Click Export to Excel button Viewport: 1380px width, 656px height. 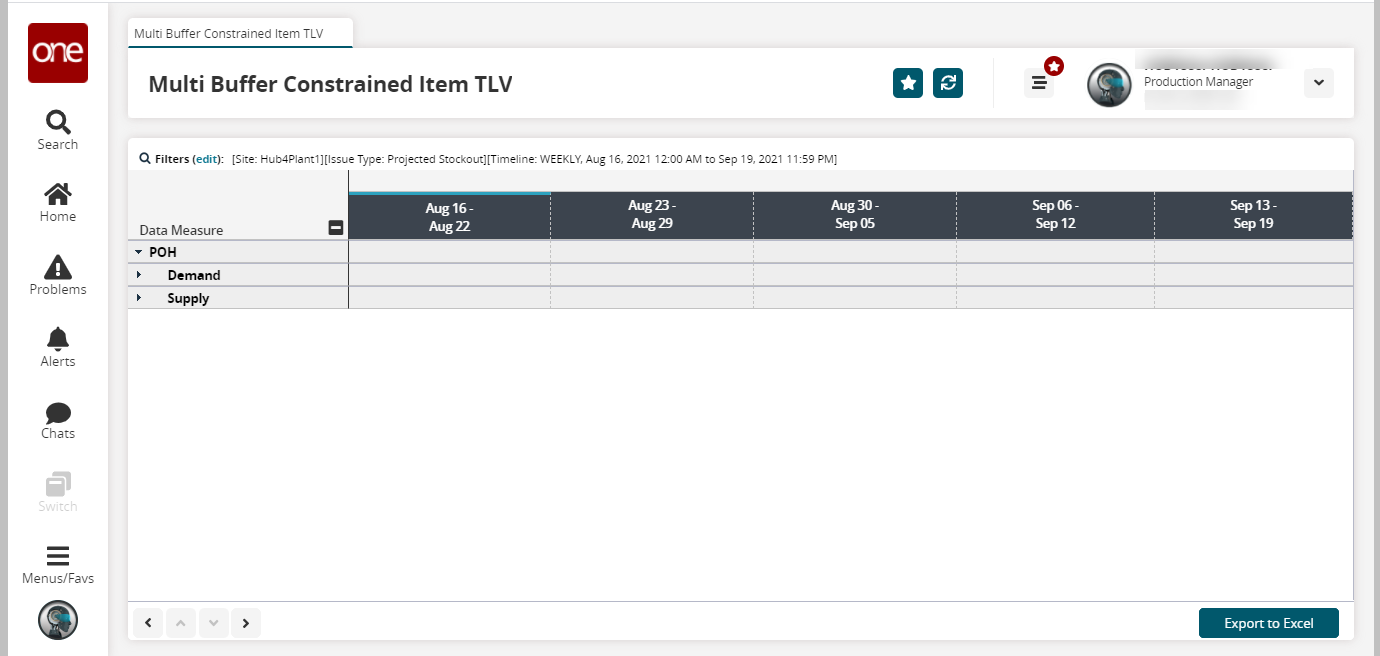click(x=1269, y=623)
